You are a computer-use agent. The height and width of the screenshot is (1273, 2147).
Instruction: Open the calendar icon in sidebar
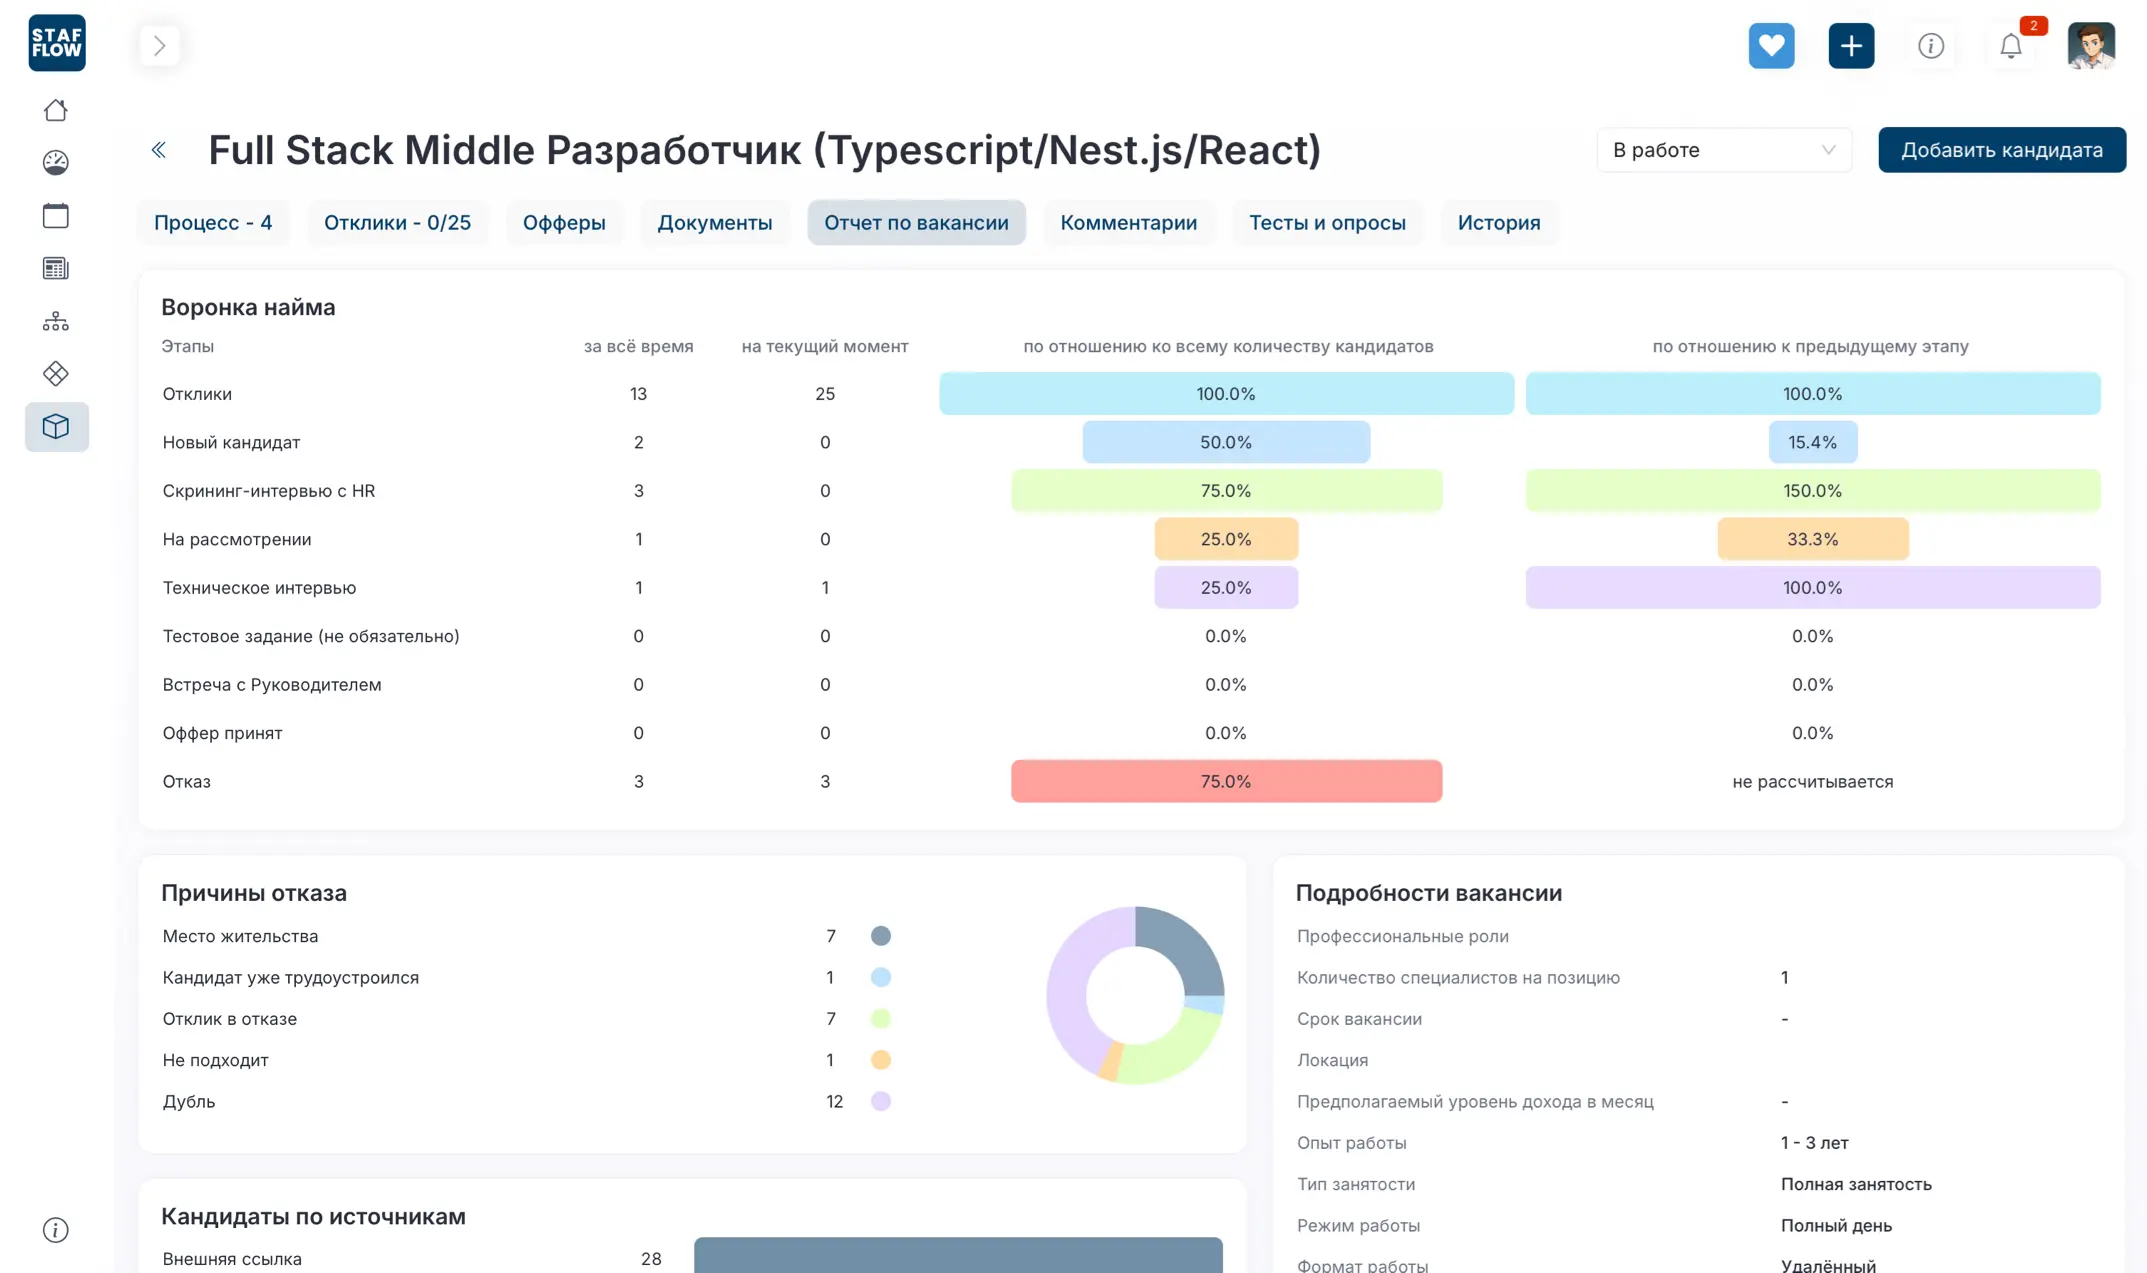click(56, 215)
